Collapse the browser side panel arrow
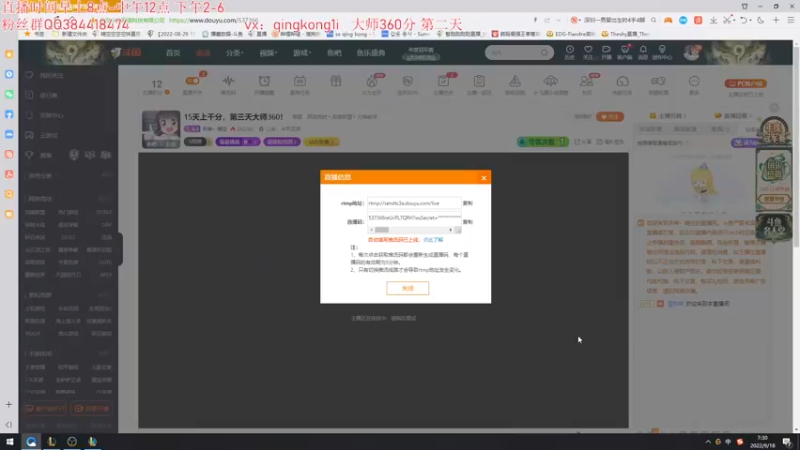 (9, 424)
